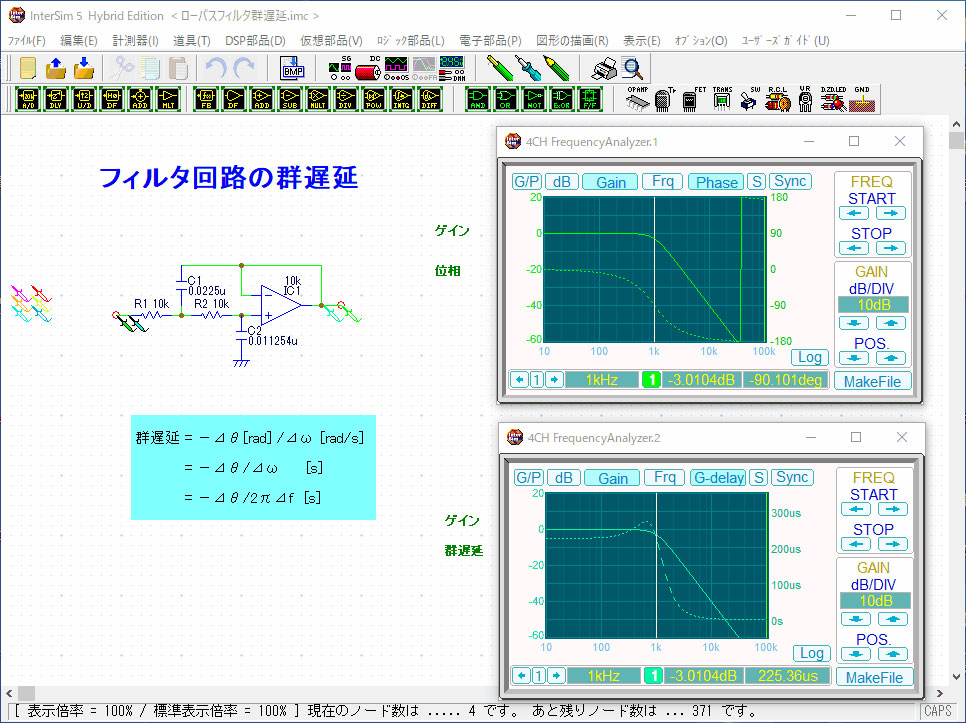Click the channel 1 indicator in FrequencyAnalyzer.2
Viewport: 966px width, 723px height.
(x=653, y=676)
